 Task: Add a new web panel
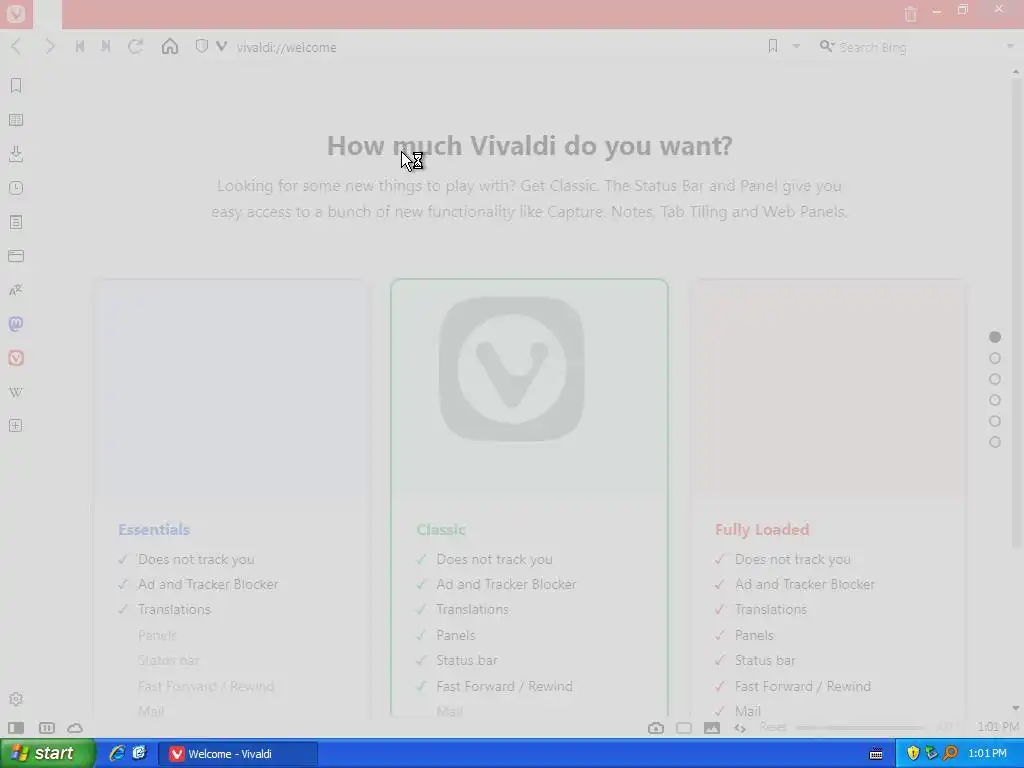tap(16, 426)
